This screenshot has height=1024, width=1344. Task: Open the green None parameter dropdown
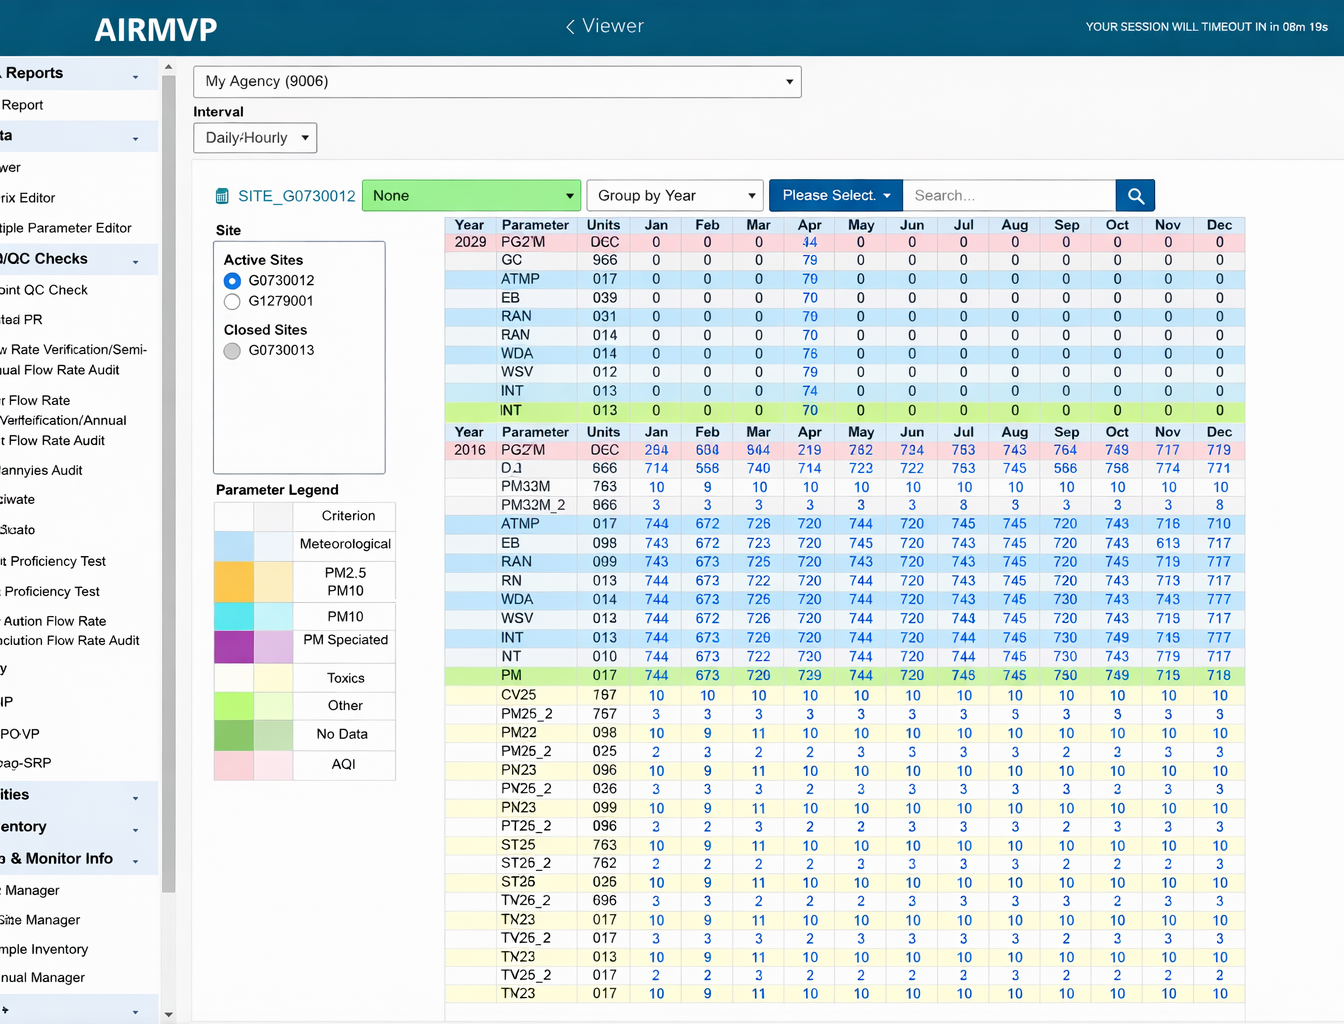click(471, 195)
